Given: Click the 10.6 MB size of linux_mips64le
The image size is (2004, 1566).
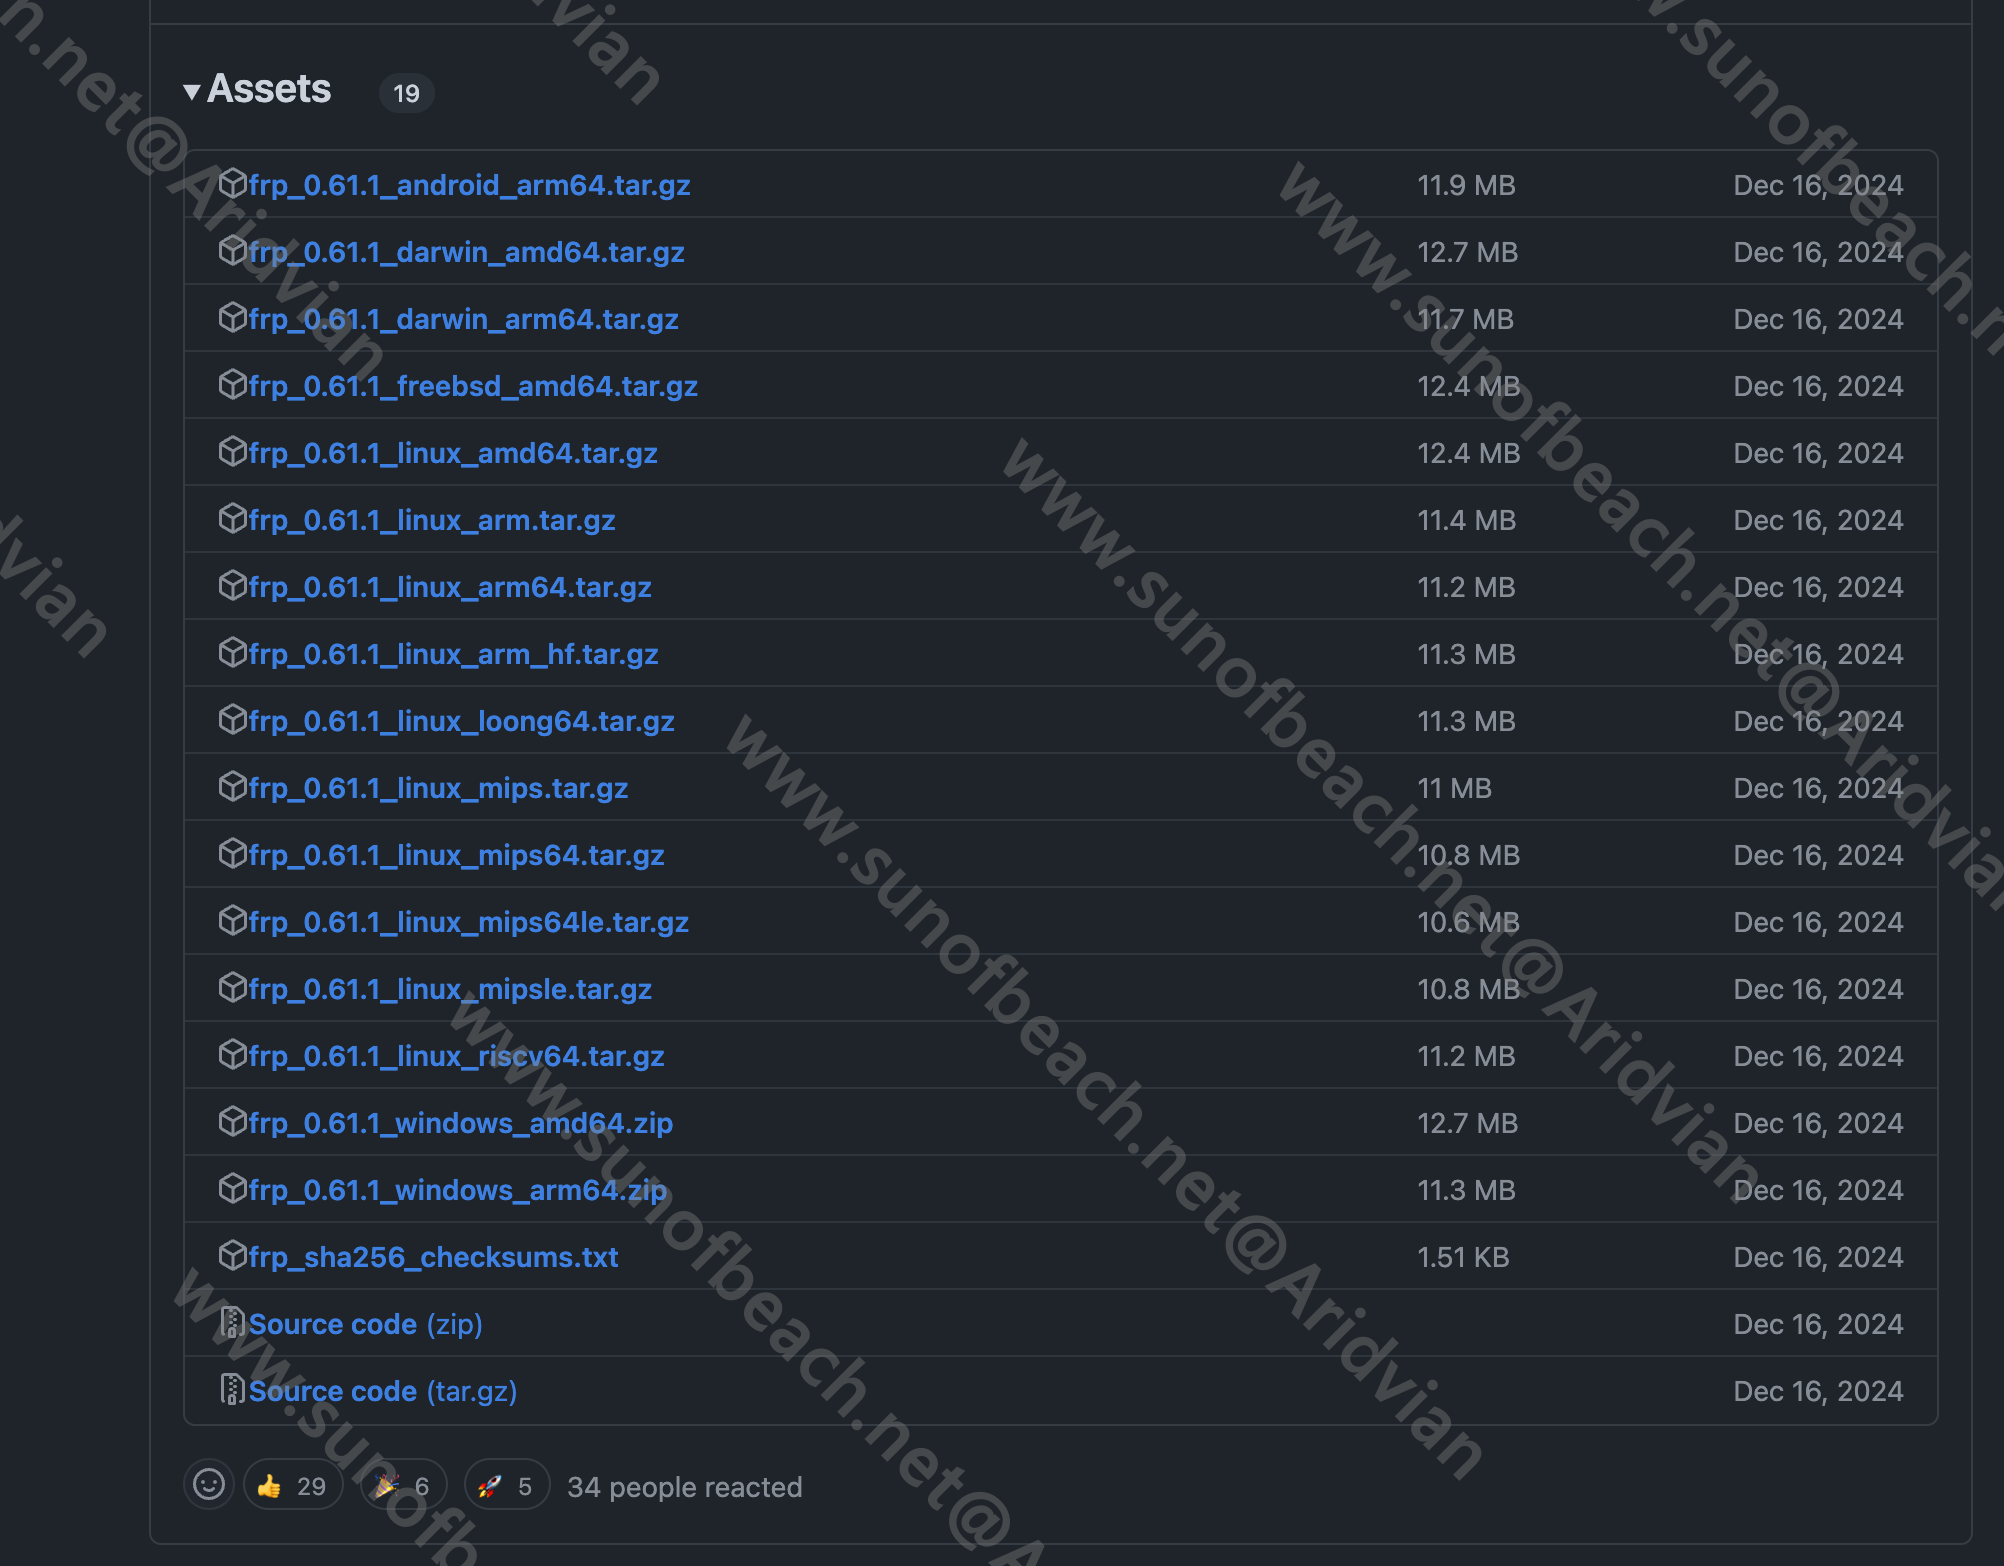Looking at the screenshot, I should click(x=1468, y=922).
